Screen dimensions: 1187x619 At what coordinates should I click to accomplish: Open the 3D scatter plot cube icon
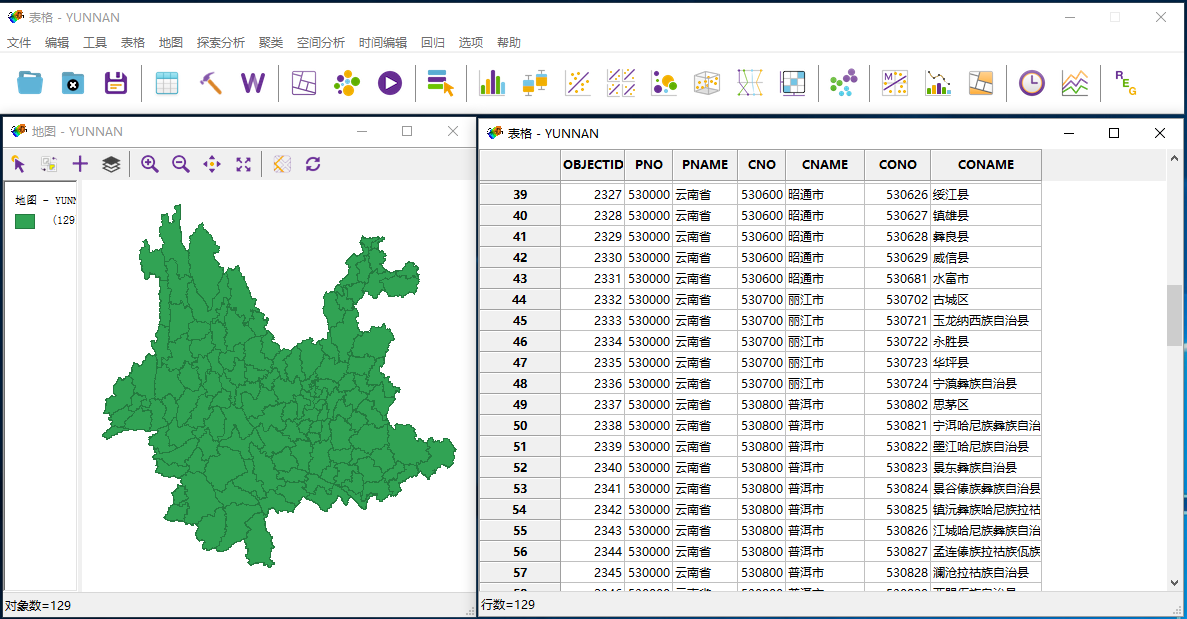706,83
